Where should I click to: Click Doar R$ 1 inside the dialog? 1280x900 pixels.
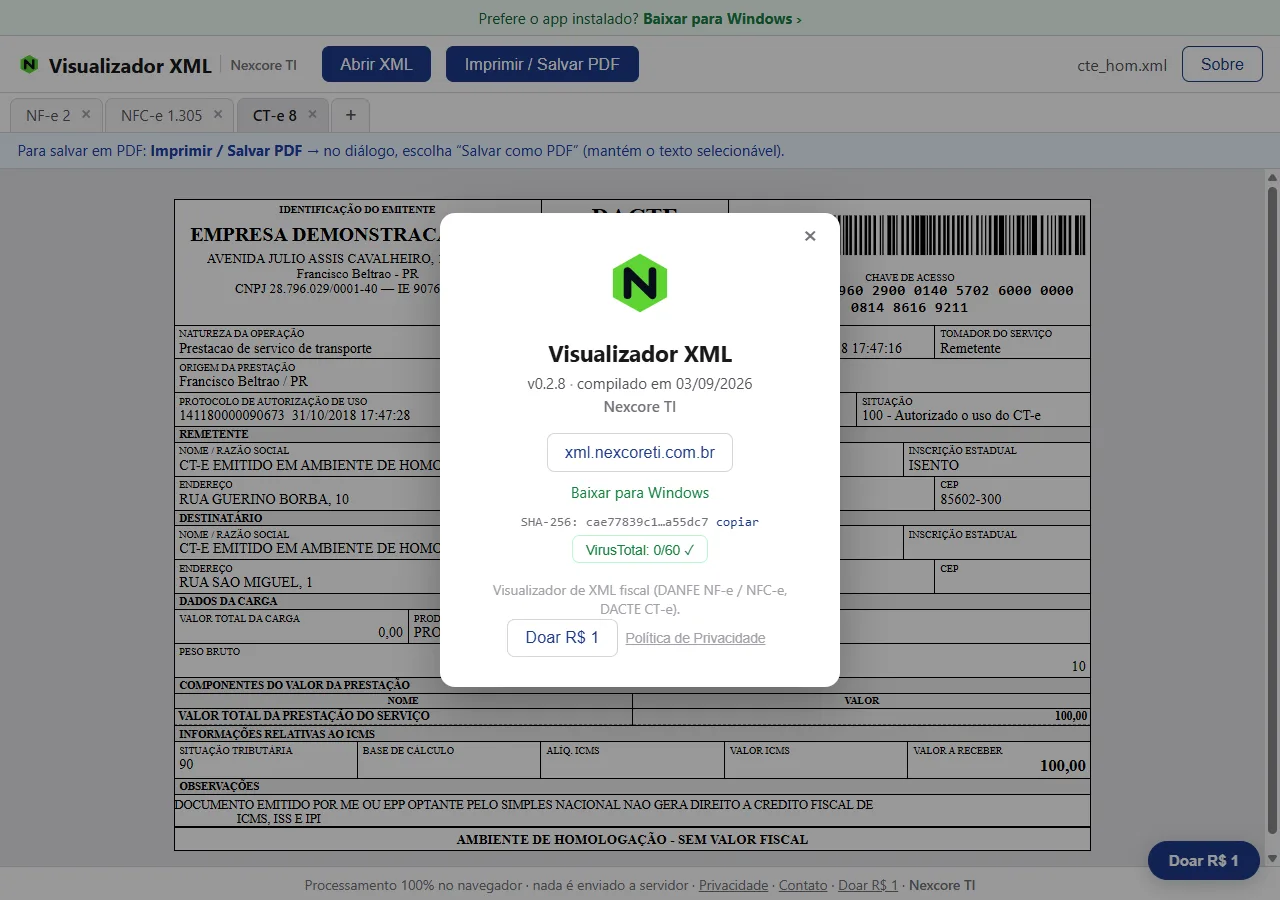[562, 638]
